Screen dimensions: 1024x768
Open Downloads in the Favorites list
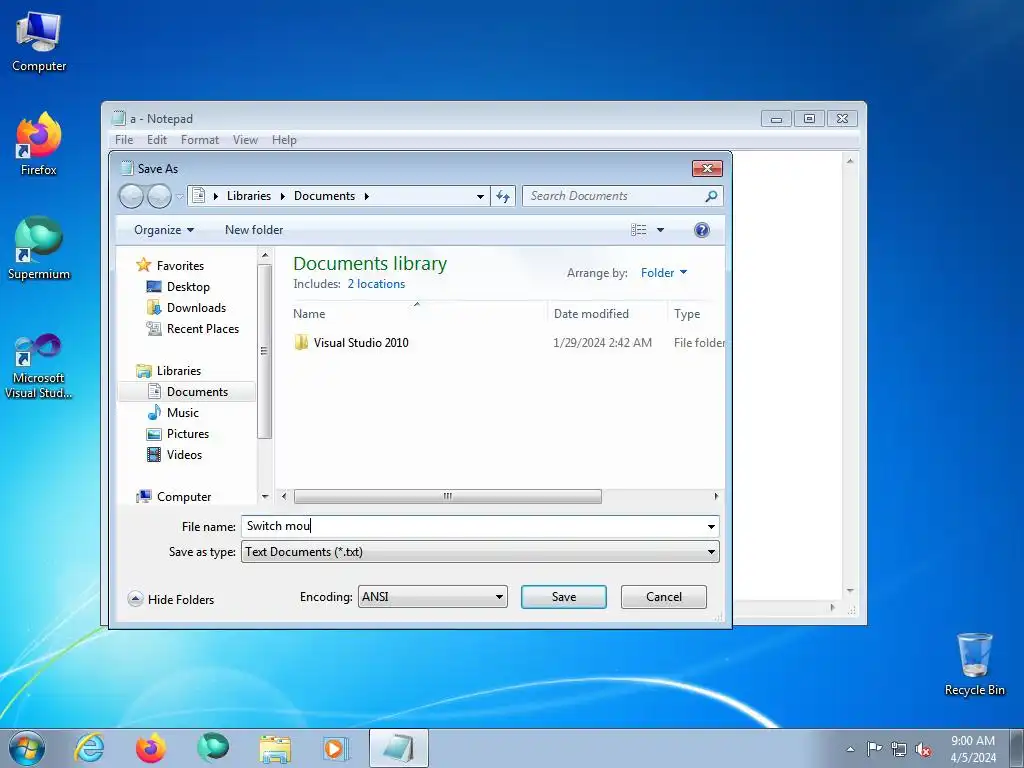pyautogui.click(x=196, y=308)
